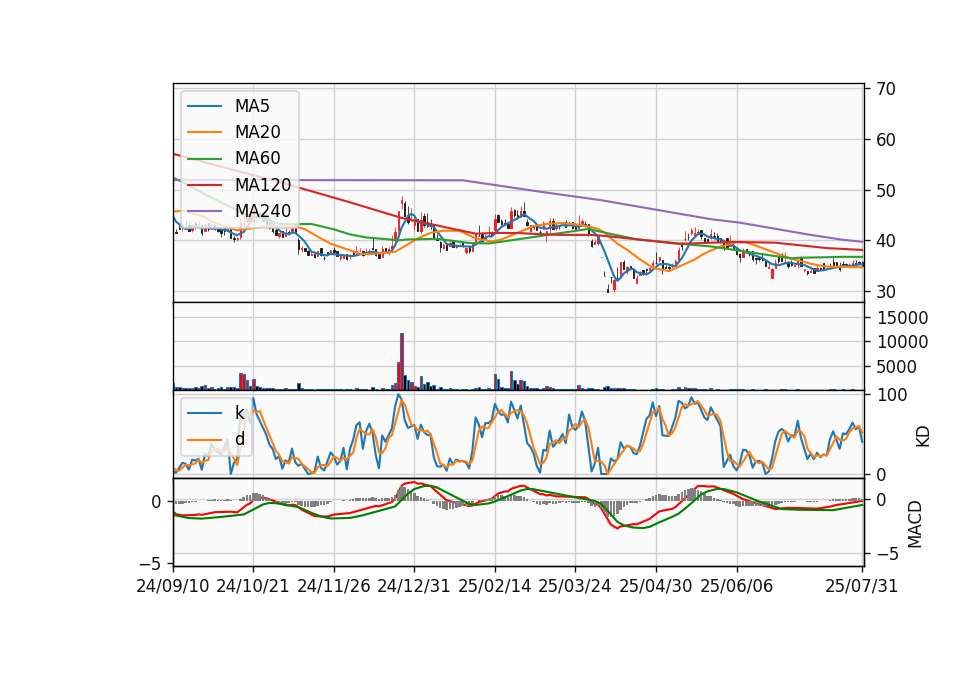Click the volume axis value 5000
Screen dimensions: 960x690
pyautogui.click(x=897, y=367)
